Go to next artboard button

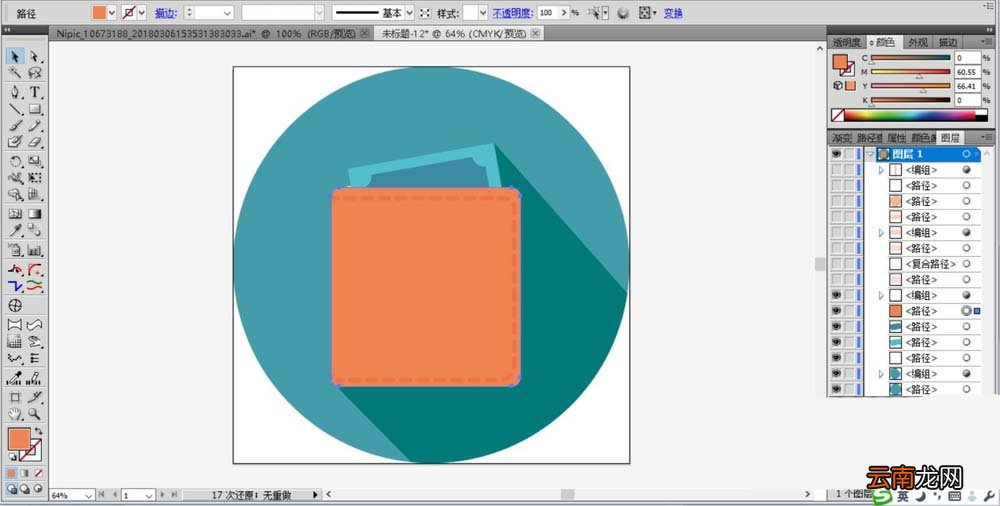pyautogui.click(x=162, y=495)
